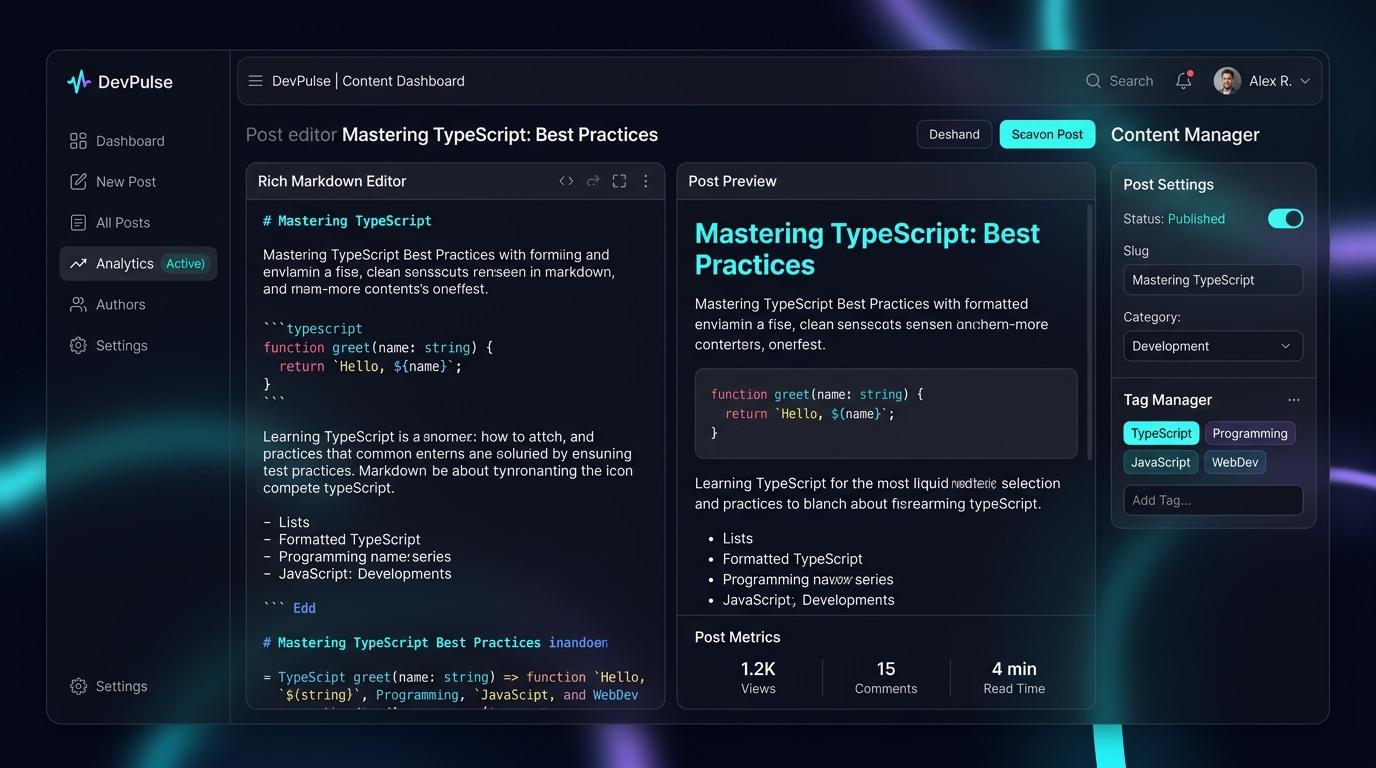Click the Search text in top bar
1376x768 pixels.
1131,81
